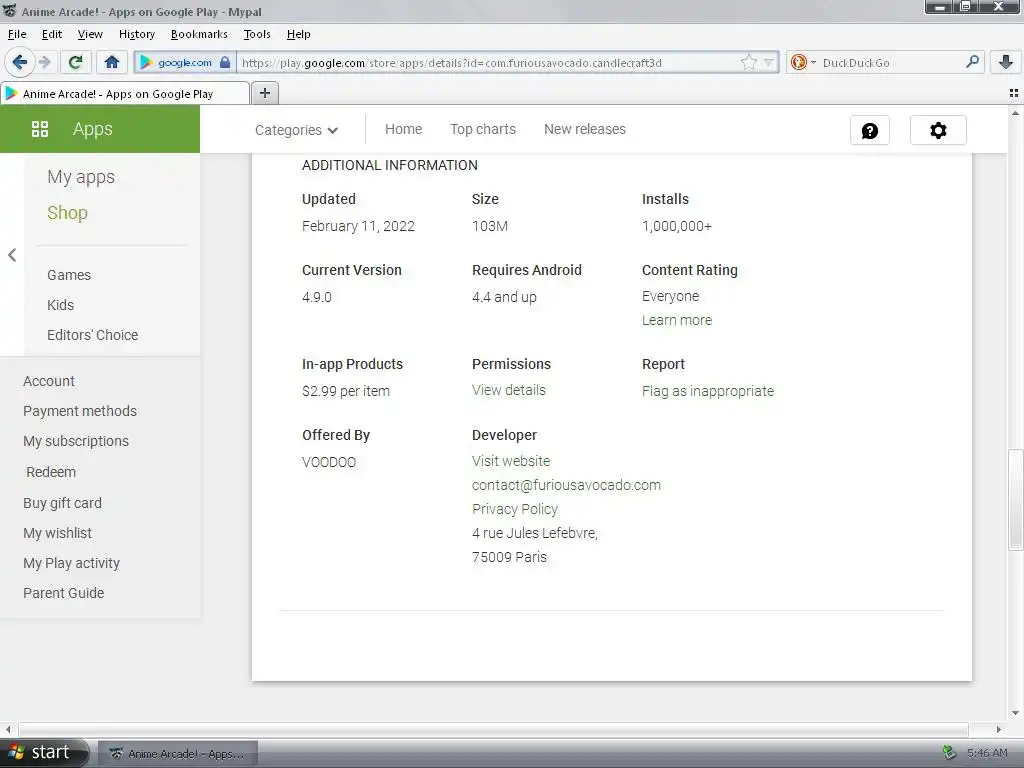
Task: Click the system tray icon near clock
Action: click(x=949, y=753)
